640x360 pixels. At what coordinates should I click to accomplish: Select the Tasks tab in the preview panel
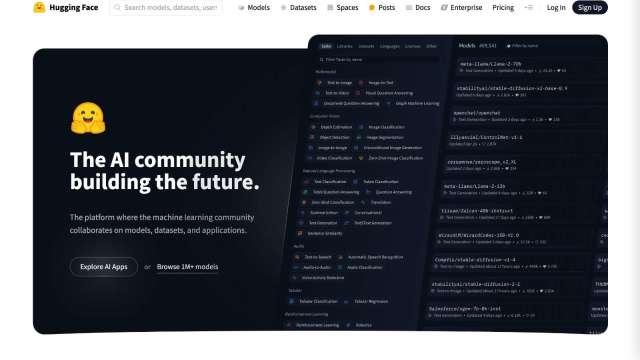tap(326, 46)
